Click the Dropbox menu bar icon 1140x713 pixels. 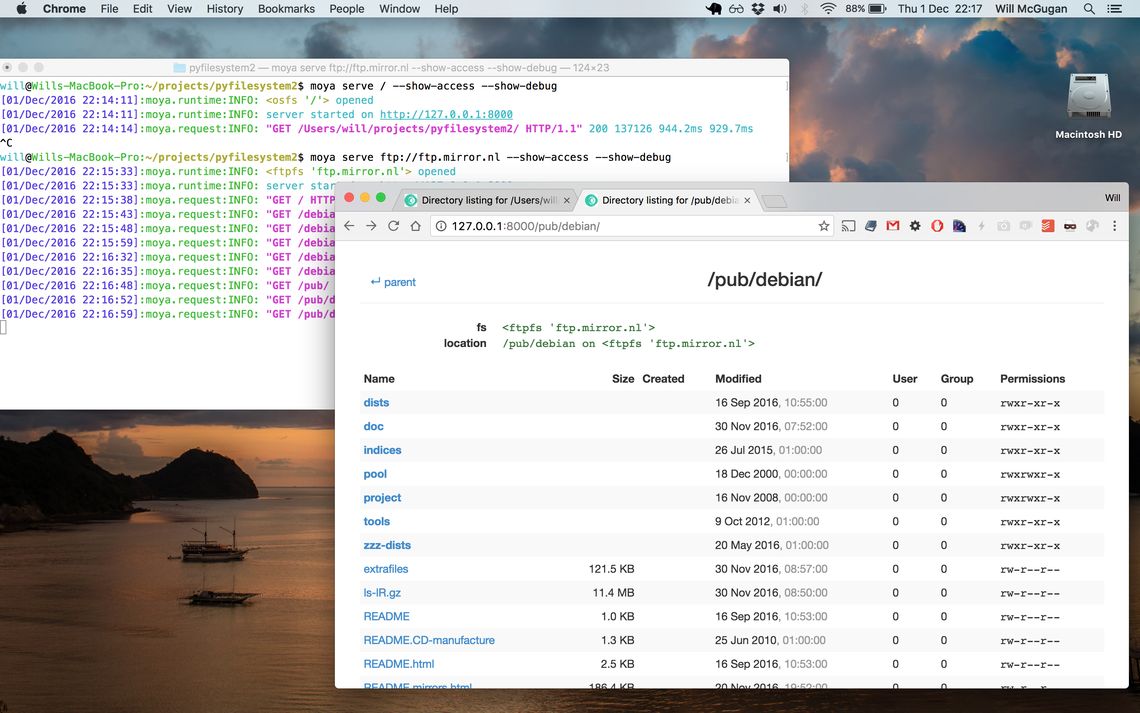[758, 9]
